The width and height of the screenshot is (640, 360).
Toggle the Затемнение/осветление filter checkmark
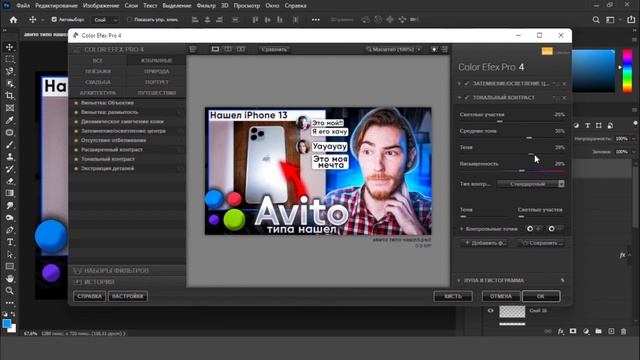click(467, 84)
